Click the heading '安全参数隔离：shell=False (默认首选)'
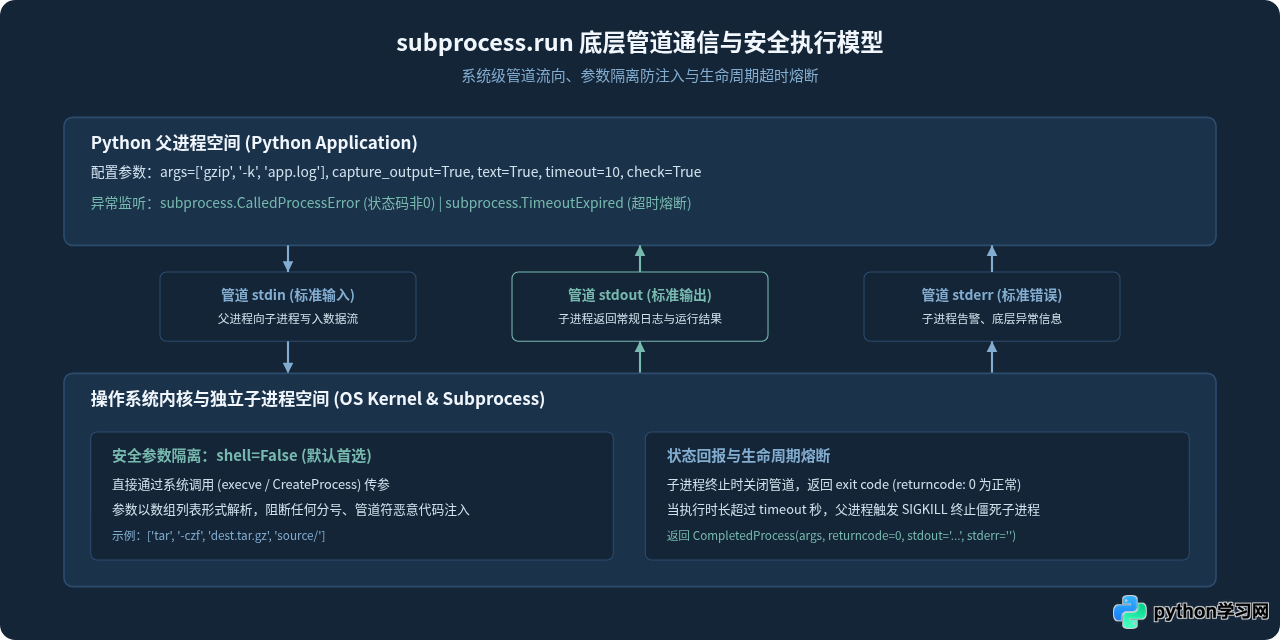Screen dimensions: 1280x640 [x=242, y=456]
